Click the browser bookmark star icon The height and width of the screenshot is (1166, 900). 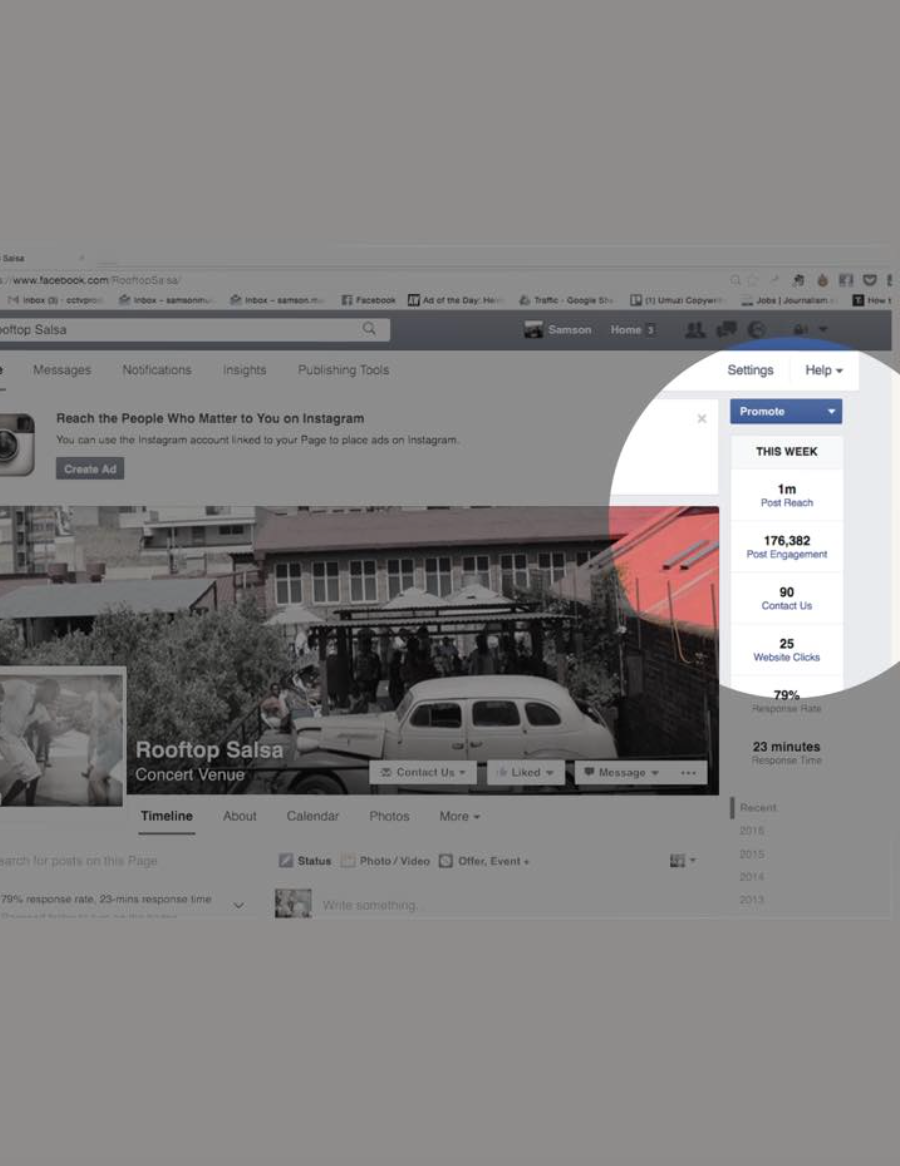tap(753, 280)
